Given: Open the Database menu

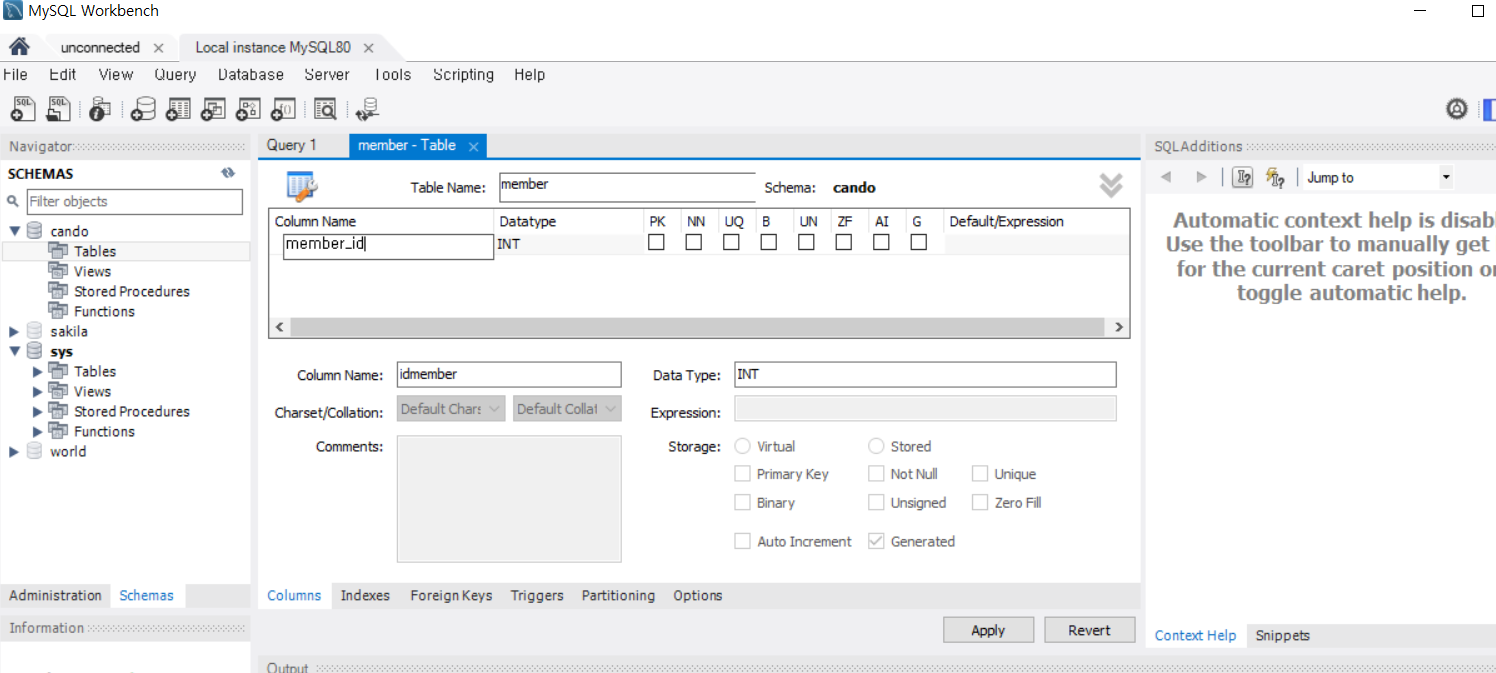Looking at the screenshot, I should pyautogui.click(x=251, y=74).
